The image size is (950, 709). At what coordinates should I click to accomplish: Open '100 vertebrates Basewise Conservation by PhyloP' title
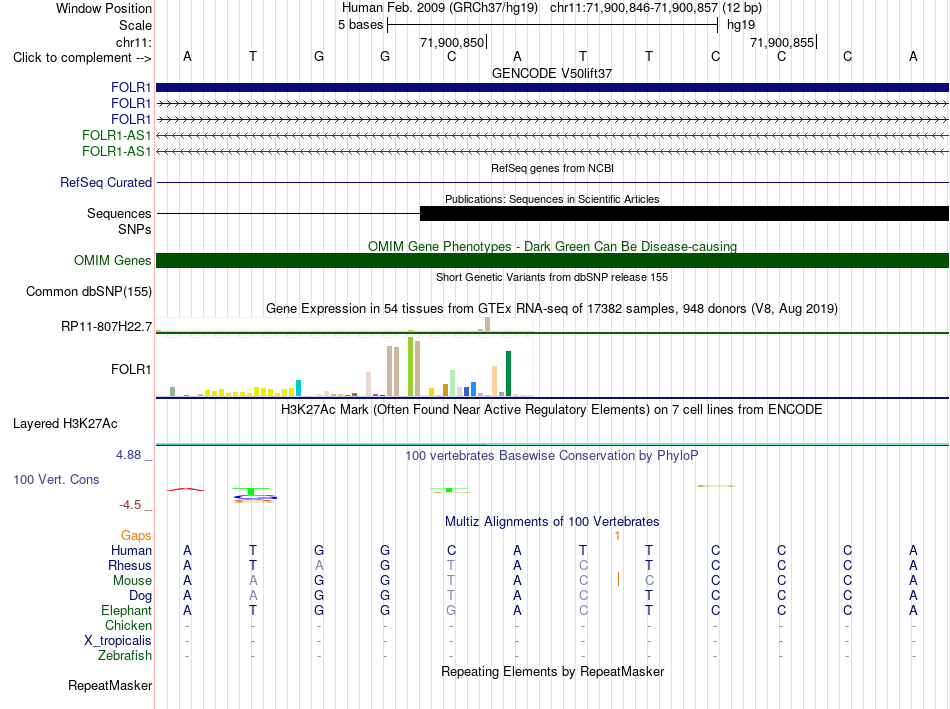[x=552, y=456]
